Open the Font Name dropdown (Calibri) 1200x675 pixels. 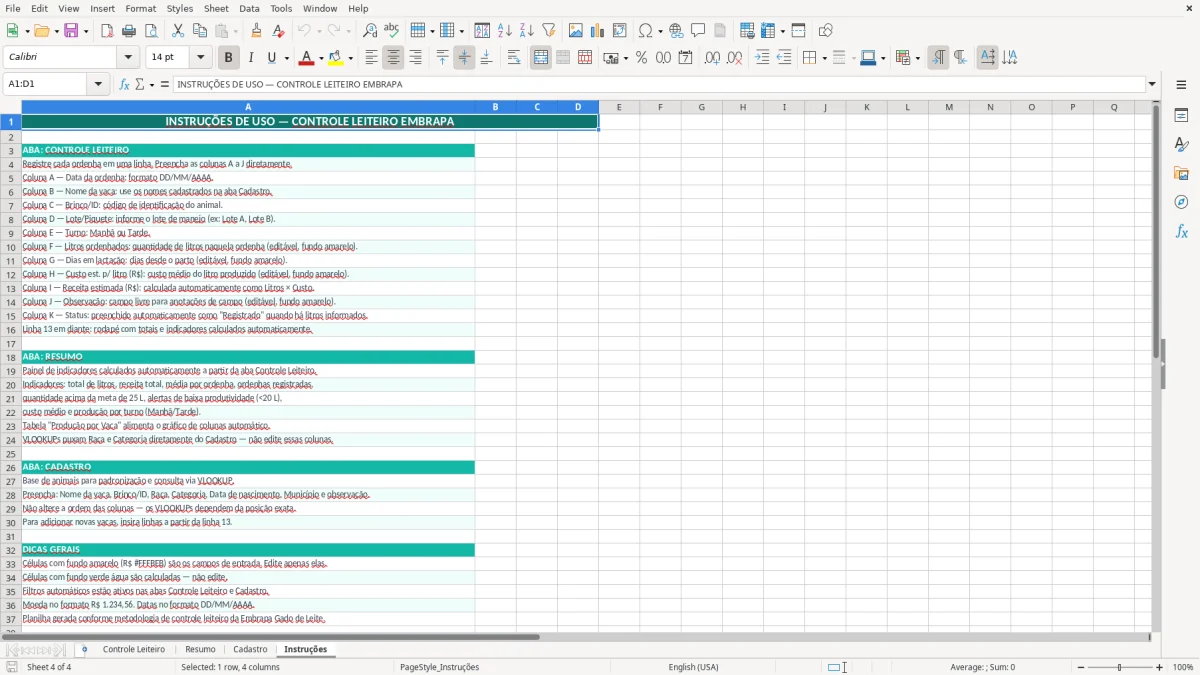(127, 58)
